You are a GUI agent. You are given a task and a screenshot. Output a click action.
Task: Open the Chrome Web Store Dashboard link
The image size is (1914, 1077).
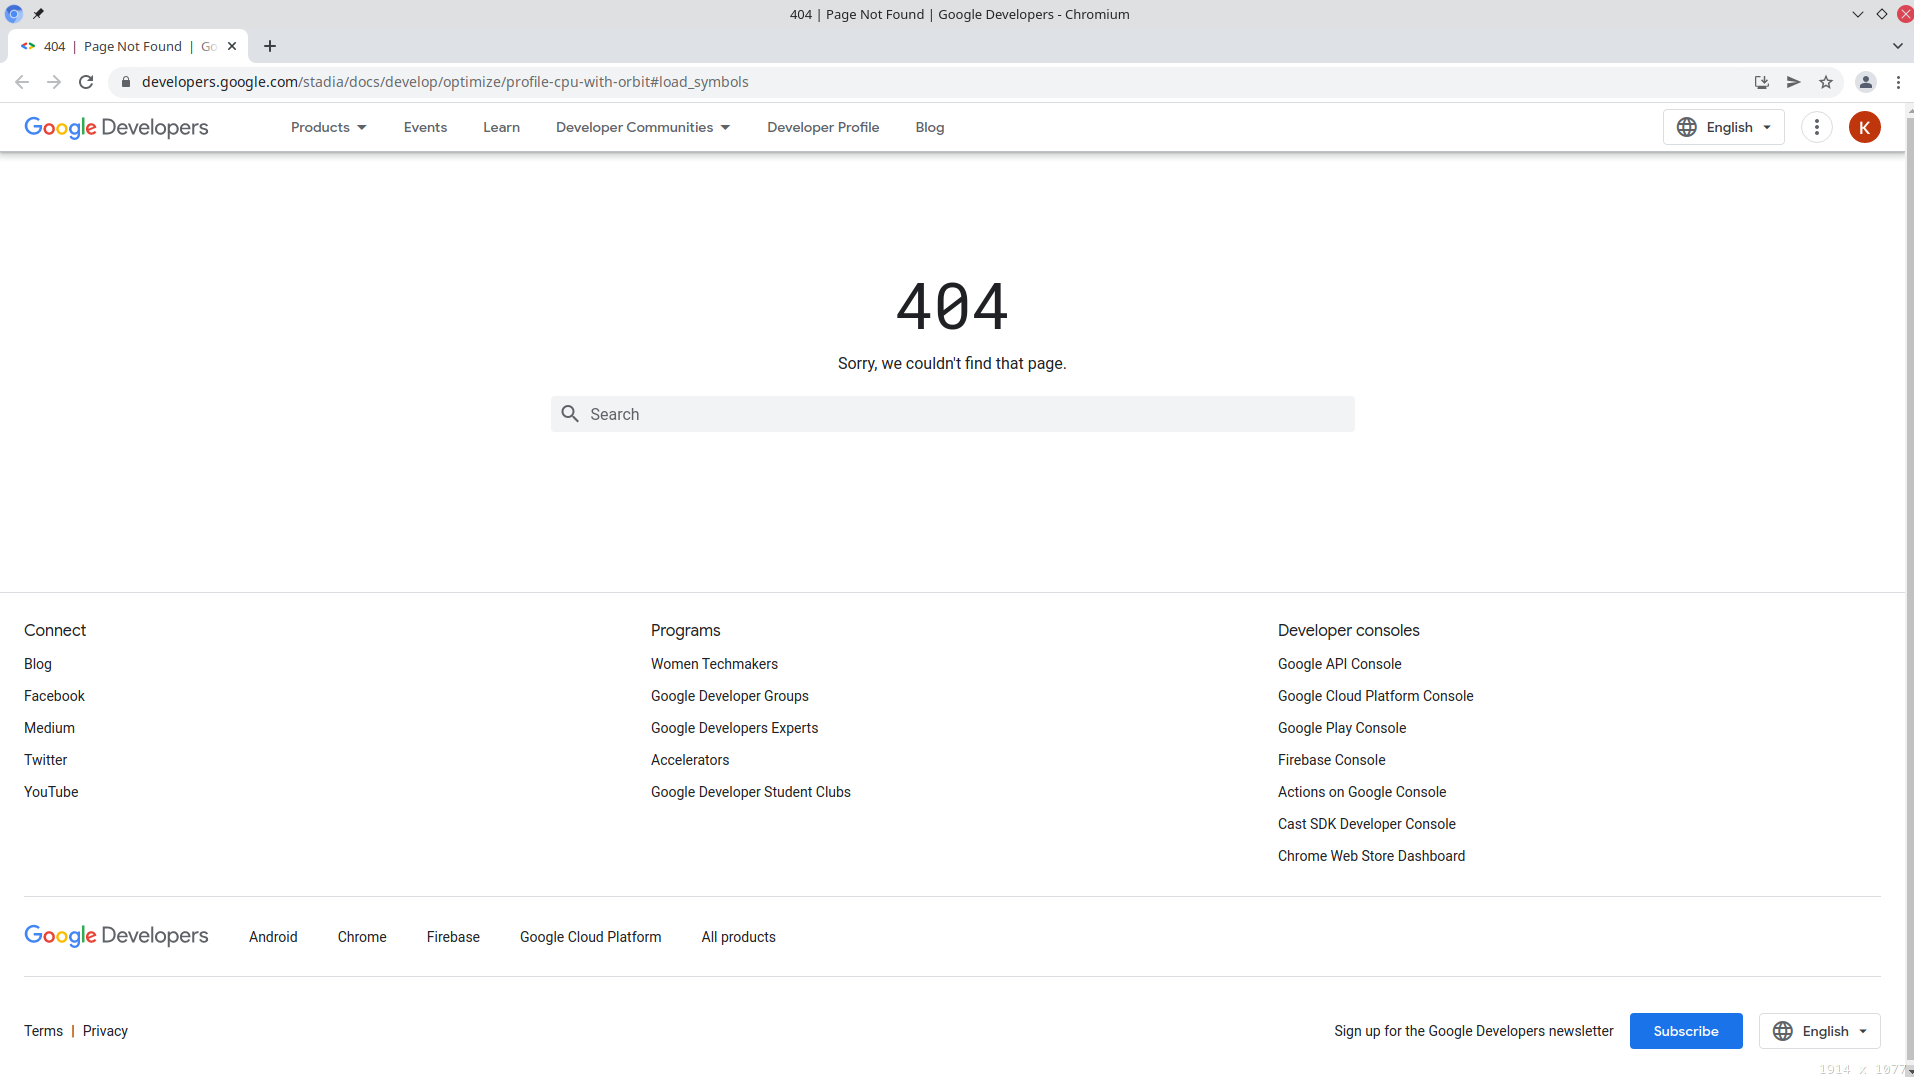coord(1371,856)
